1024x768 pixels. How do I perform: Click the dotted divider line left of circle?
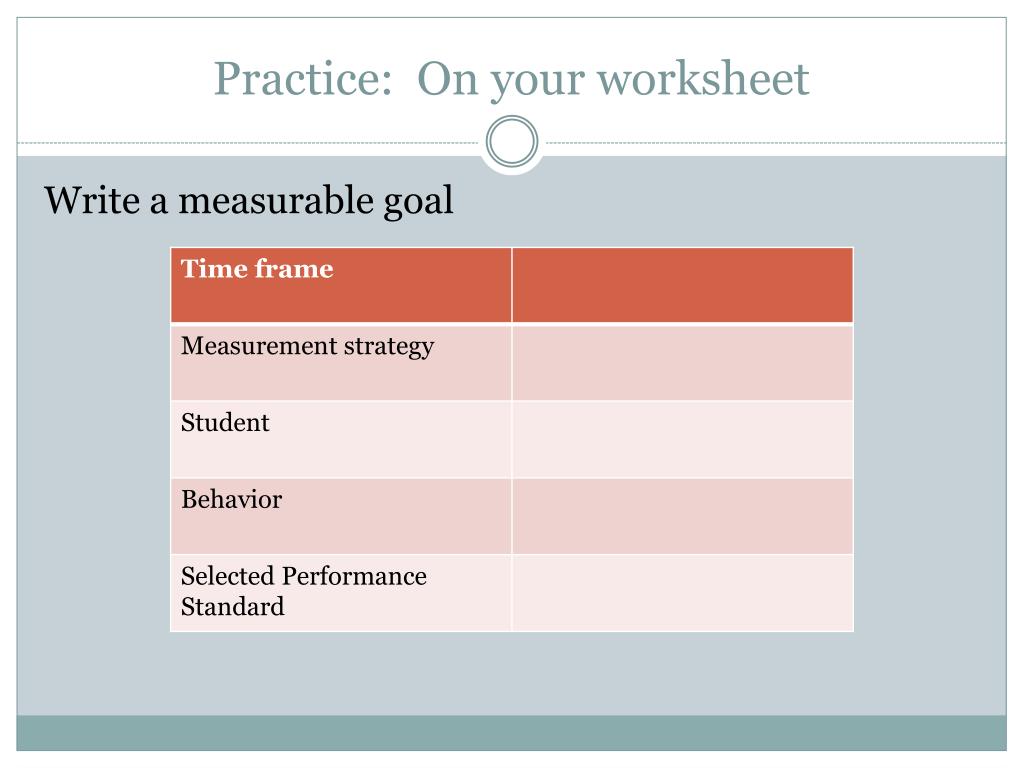point(248,142)
